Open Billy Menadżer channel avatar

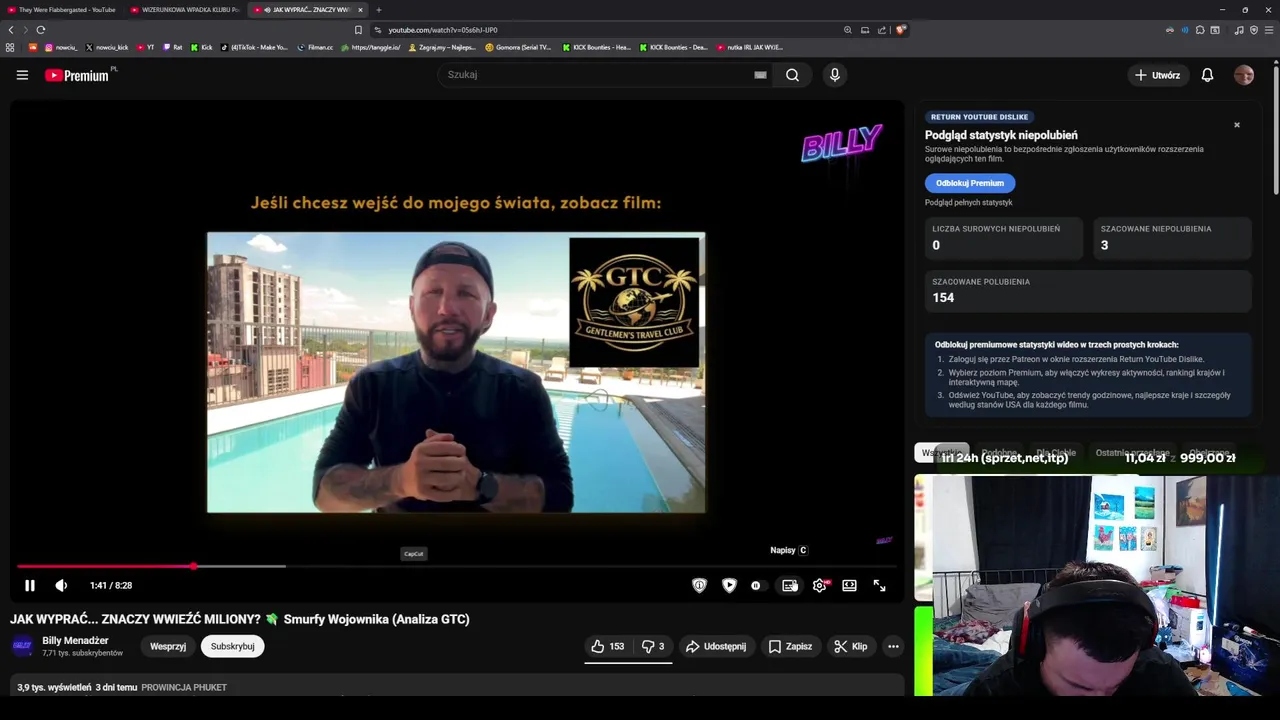point(22,646)
